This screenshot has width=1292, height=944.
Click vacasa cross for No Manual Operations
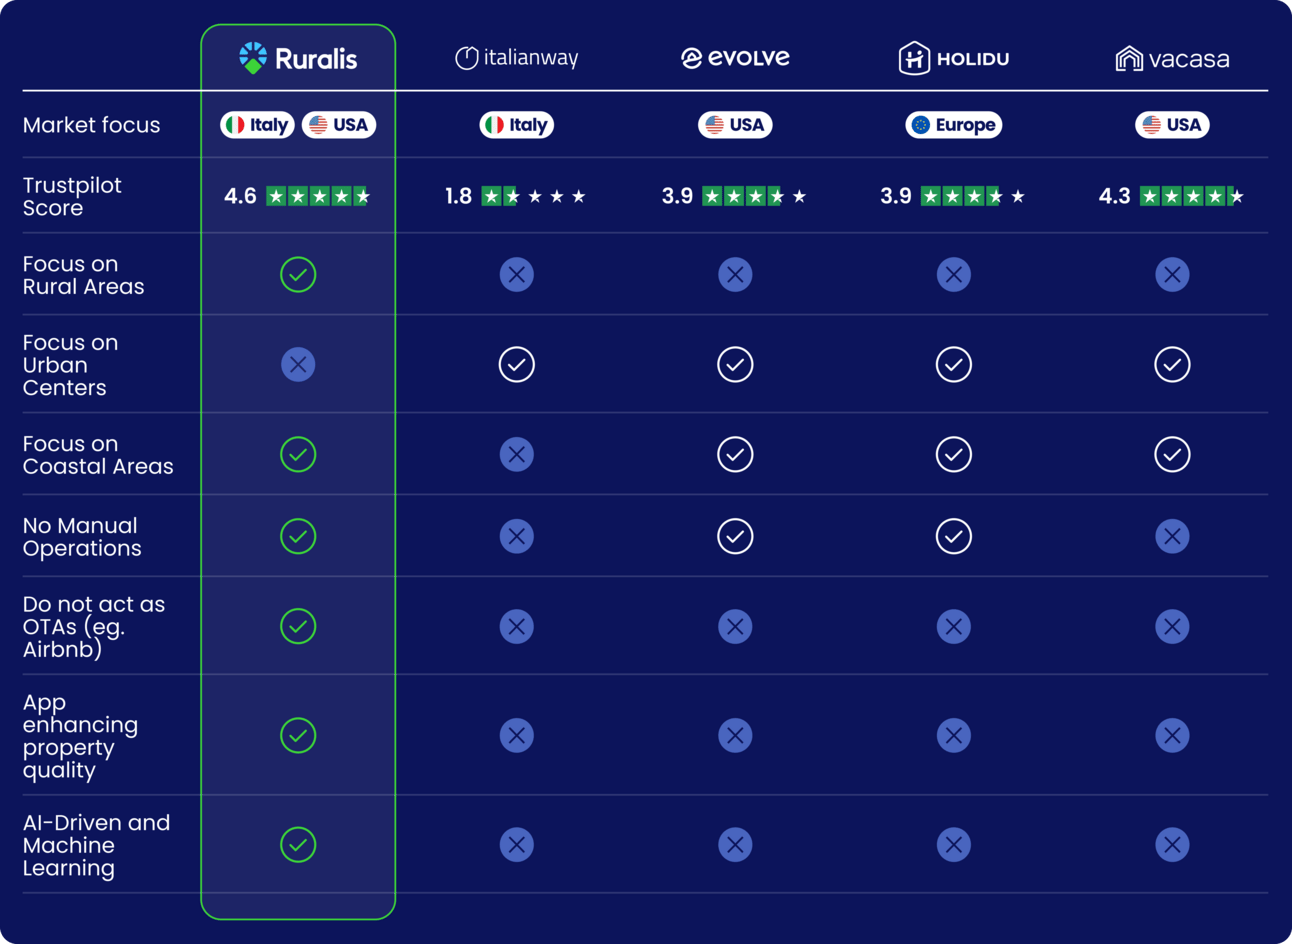point(1172,536)
